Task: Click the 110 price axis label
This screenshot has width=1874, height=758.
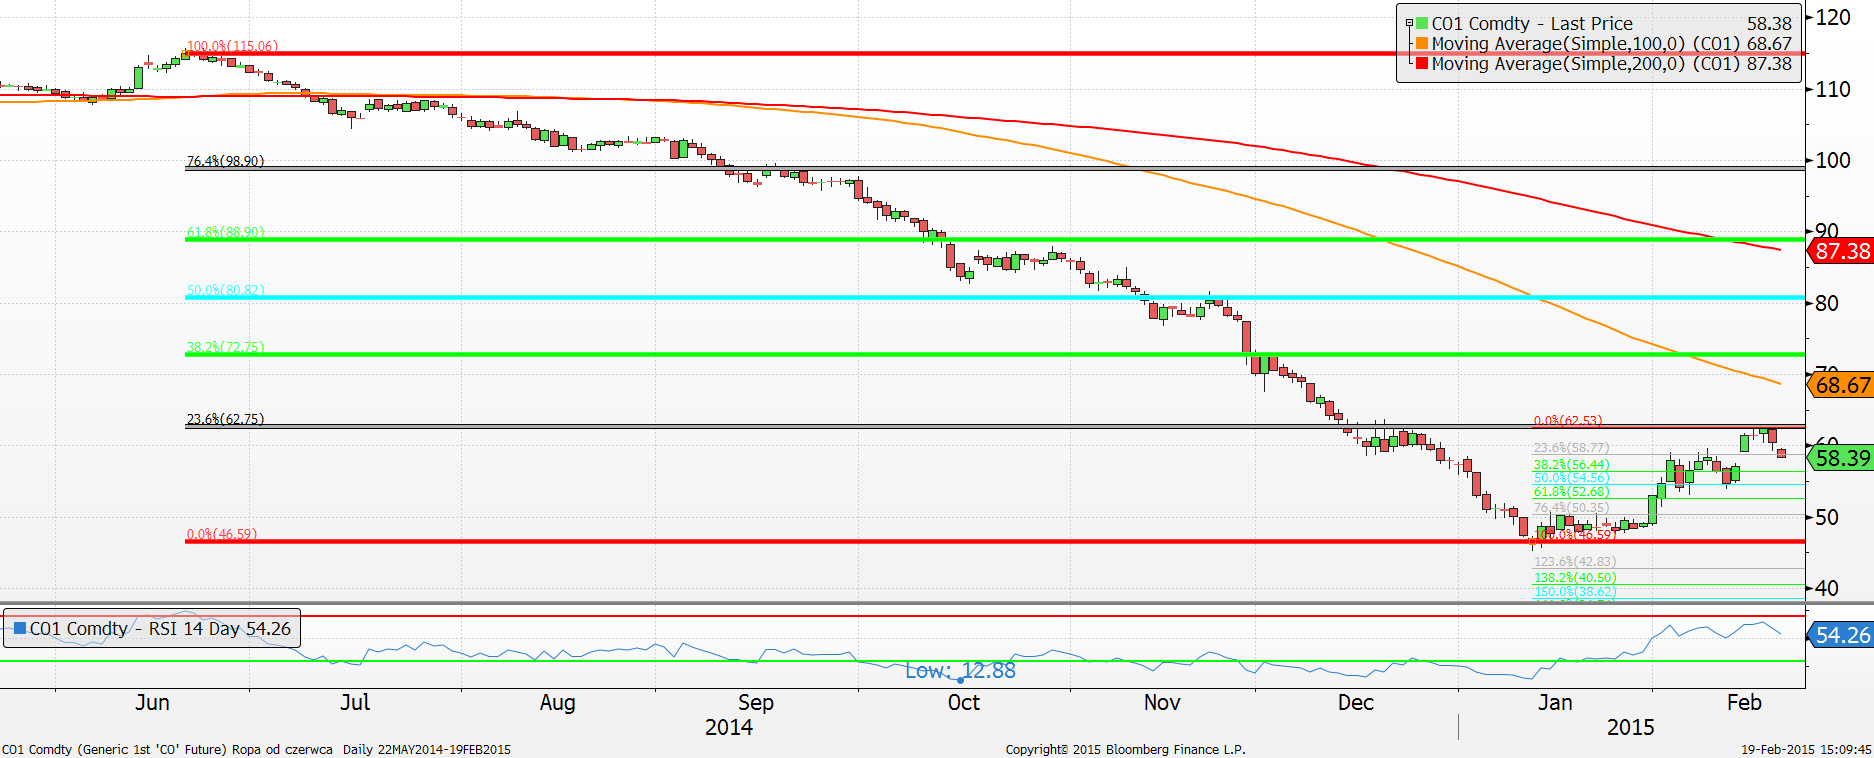Action: pos(1834,89)
